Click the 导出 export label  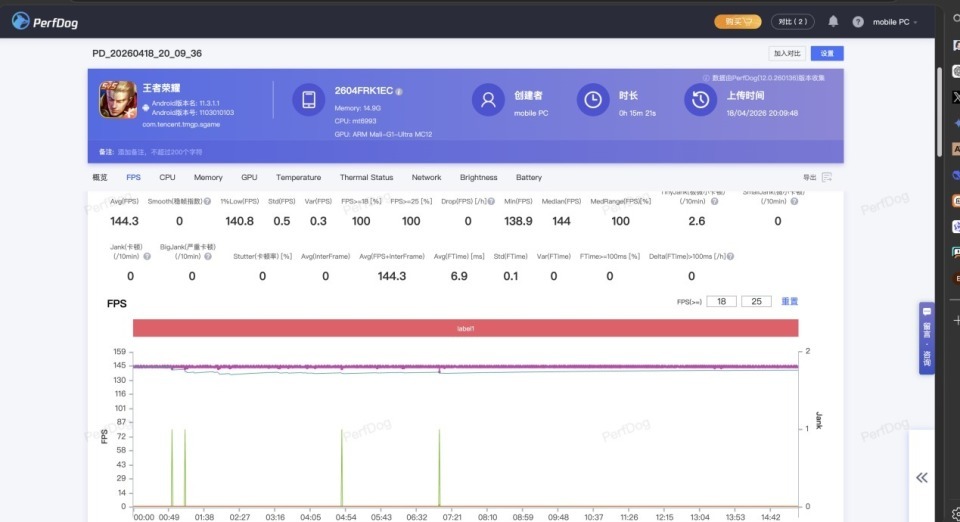tap(809, 177)
